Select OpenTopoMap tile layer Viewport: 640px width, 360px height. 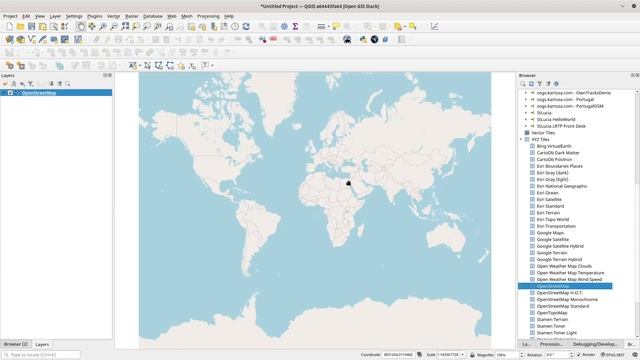point(552,313)
